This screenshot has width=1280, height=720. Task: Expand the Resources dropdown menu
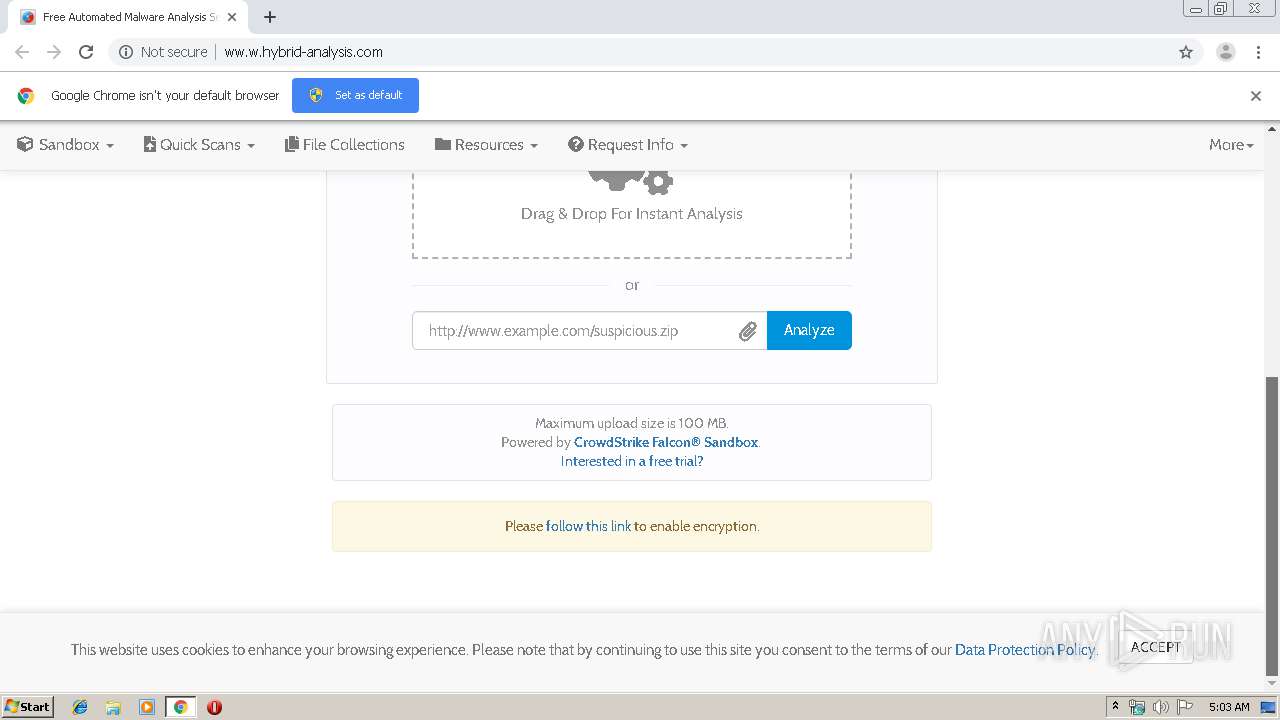point(486,145)
